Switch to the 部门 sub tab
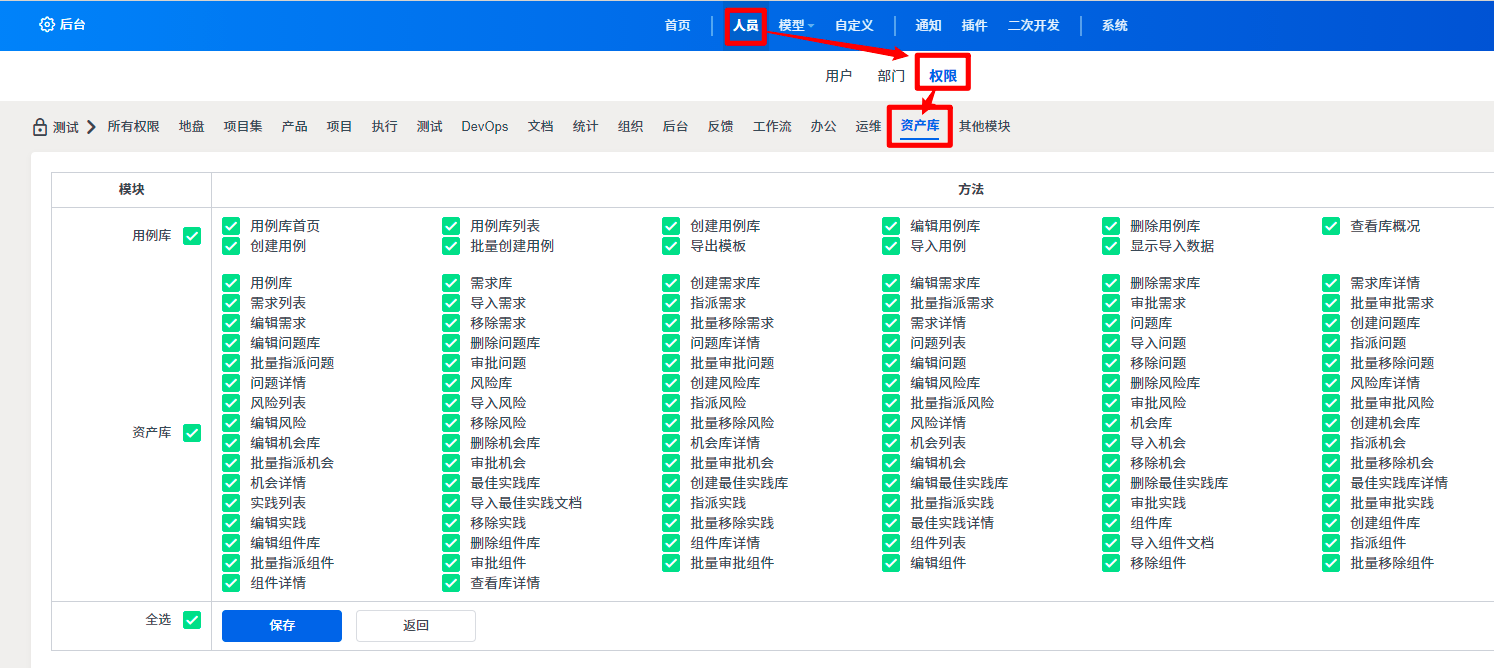The width and height of the screenshot is (1494, 668). [x=891, y=76]
